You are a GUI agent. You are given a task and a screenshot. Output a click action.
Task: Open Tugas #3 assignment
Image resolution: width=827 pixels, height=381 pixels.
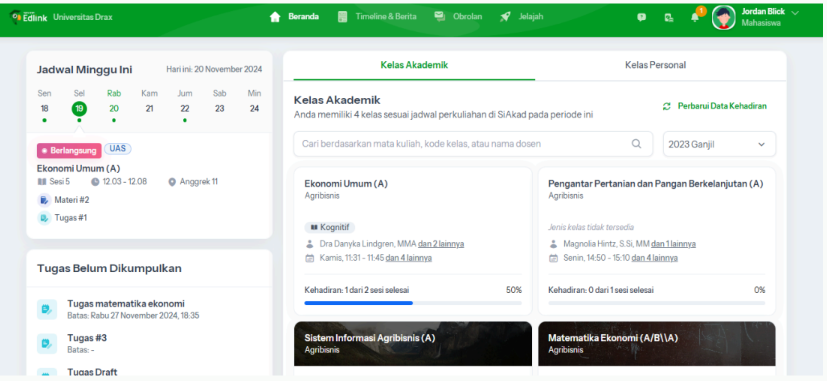click(x=87, y=338)
